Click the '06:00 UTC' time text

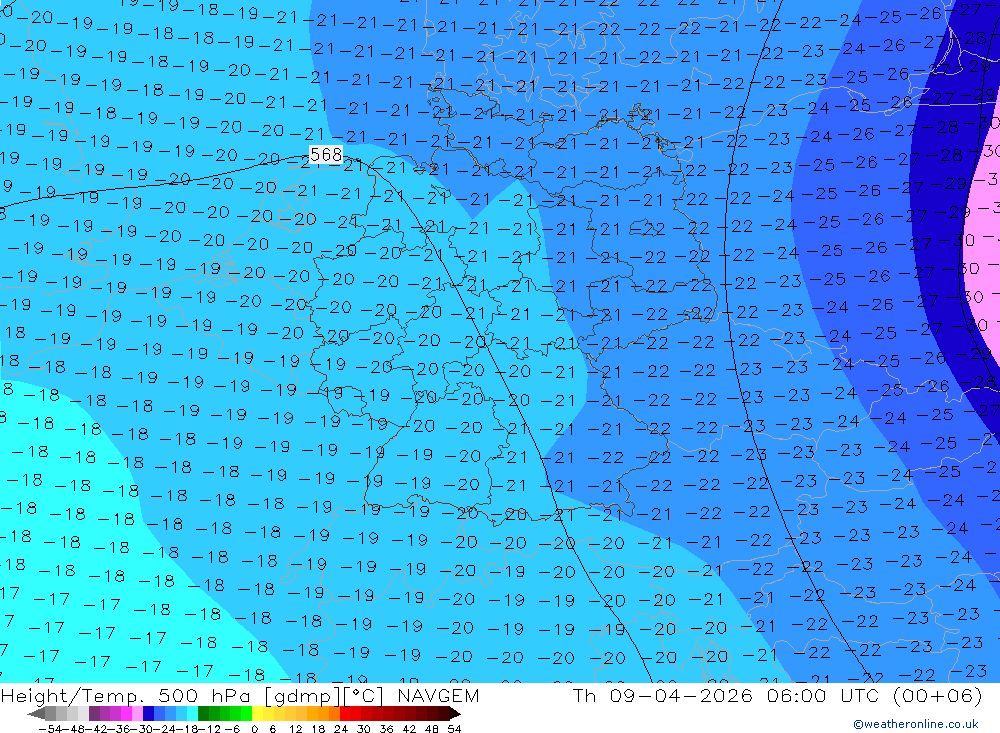click(x=823, y=695)
